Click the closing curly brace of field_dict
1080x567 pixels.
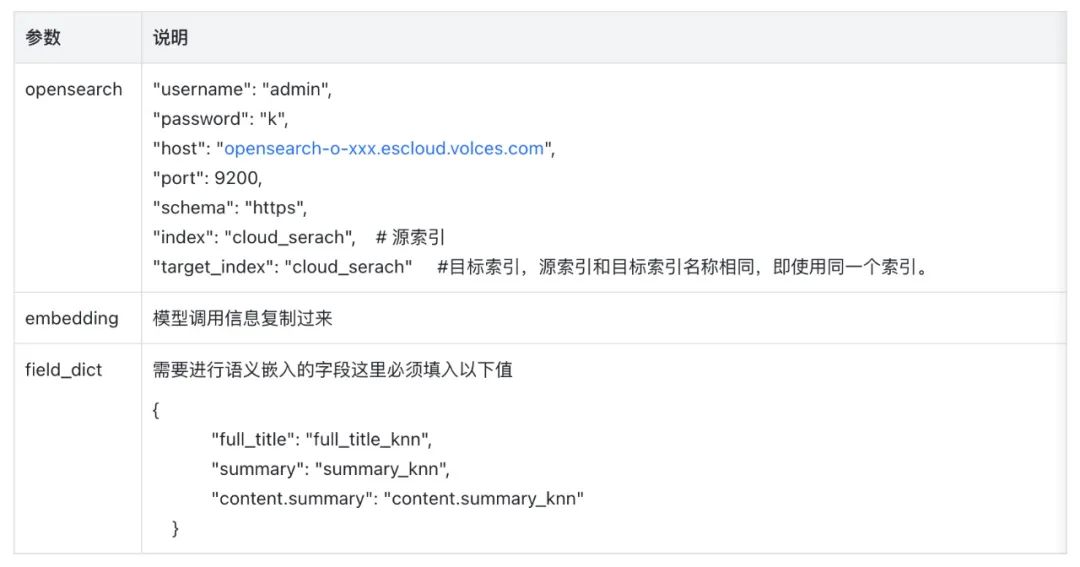(x=176, y=527)
